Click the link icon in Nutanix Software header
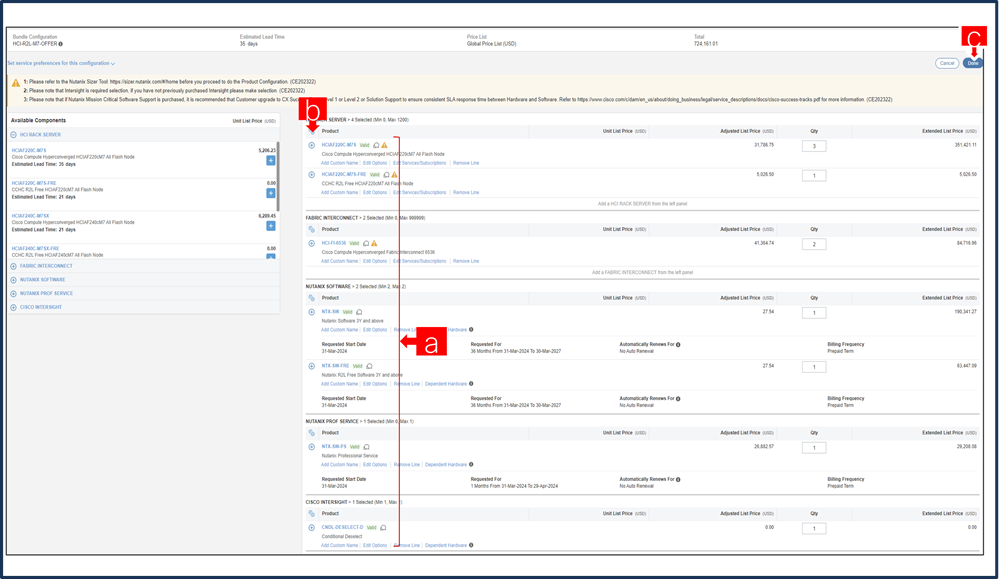999x579 pixels. pos(312,298)
